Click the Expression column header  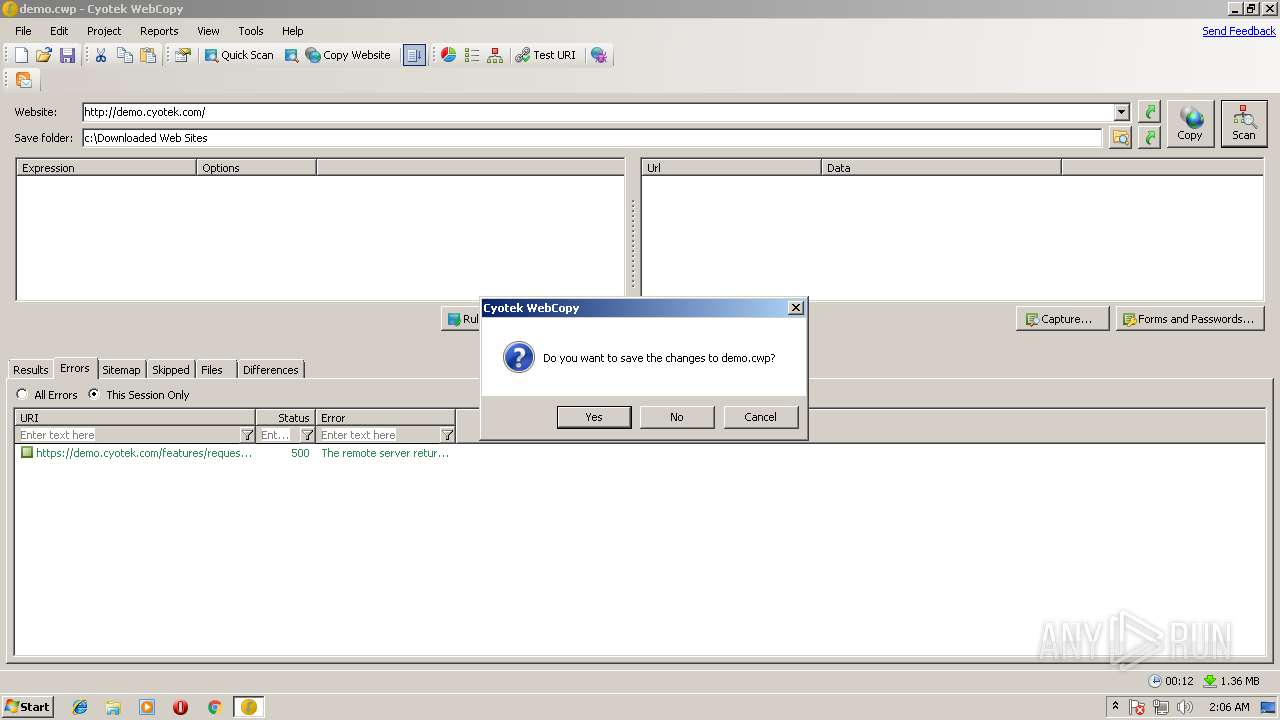[107, 168]
